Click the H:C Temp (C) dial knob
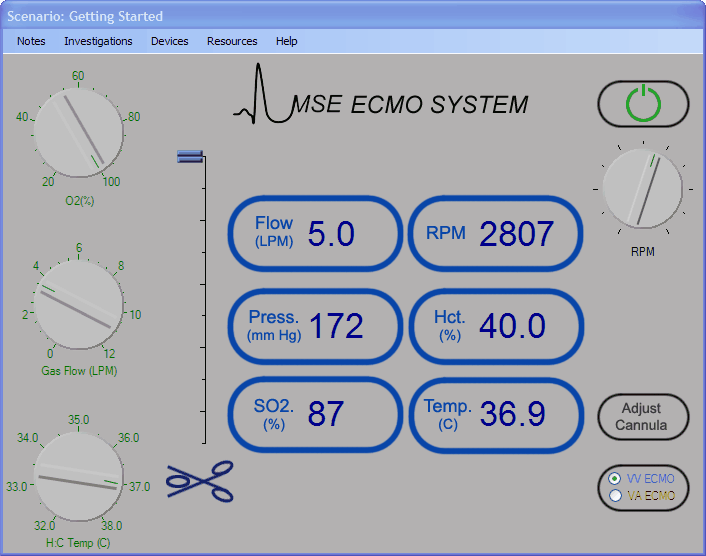The image size is (706, 556). click(79, 476)
